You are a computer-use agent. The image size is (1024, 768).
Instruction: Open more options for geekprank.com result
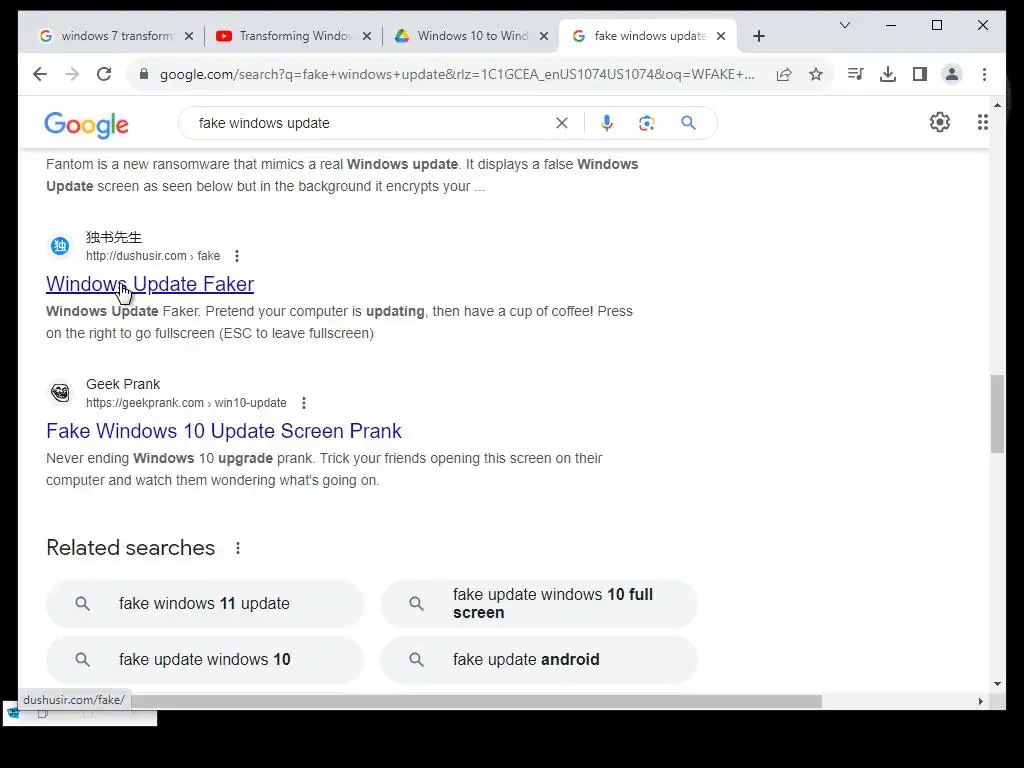(x=304, y=403)
